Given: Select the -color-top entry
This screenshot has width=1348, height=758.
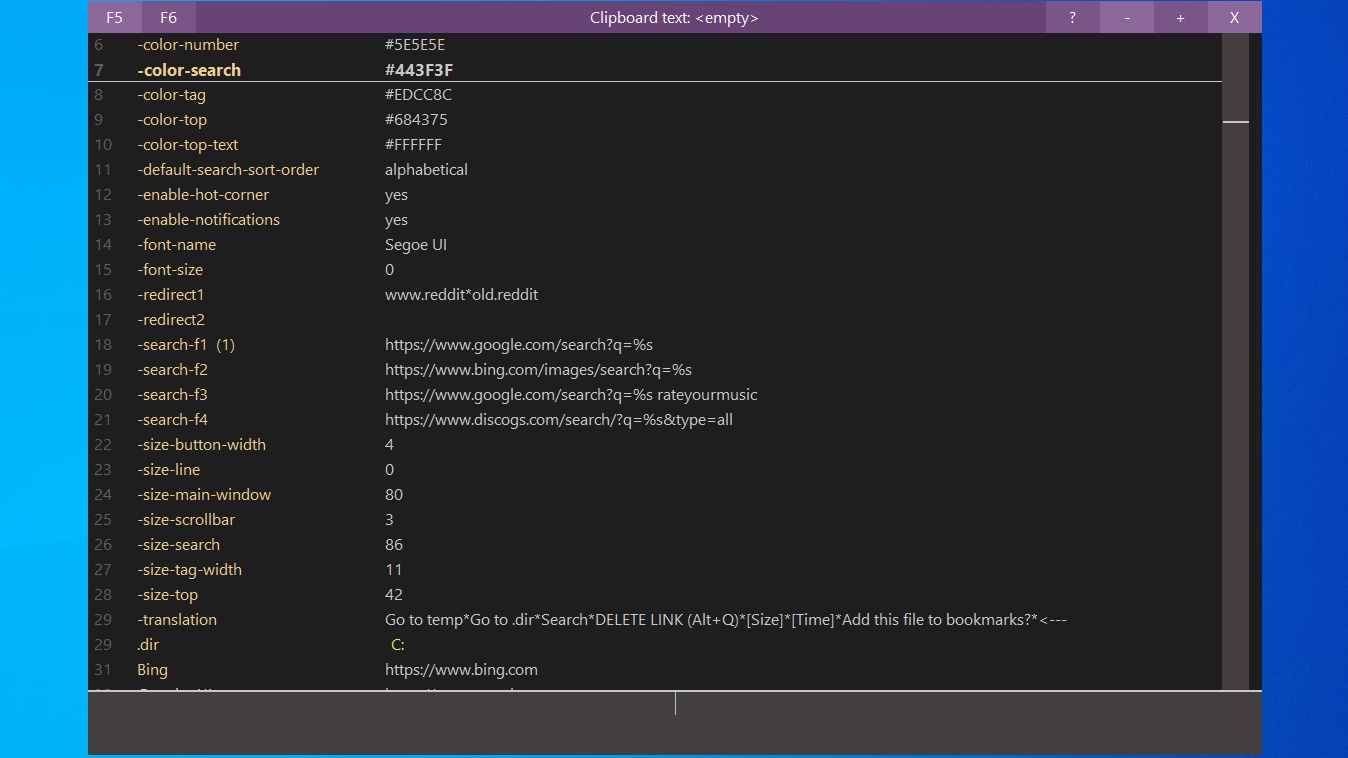Looking at the screenshot, I should [x=172, y=120].
